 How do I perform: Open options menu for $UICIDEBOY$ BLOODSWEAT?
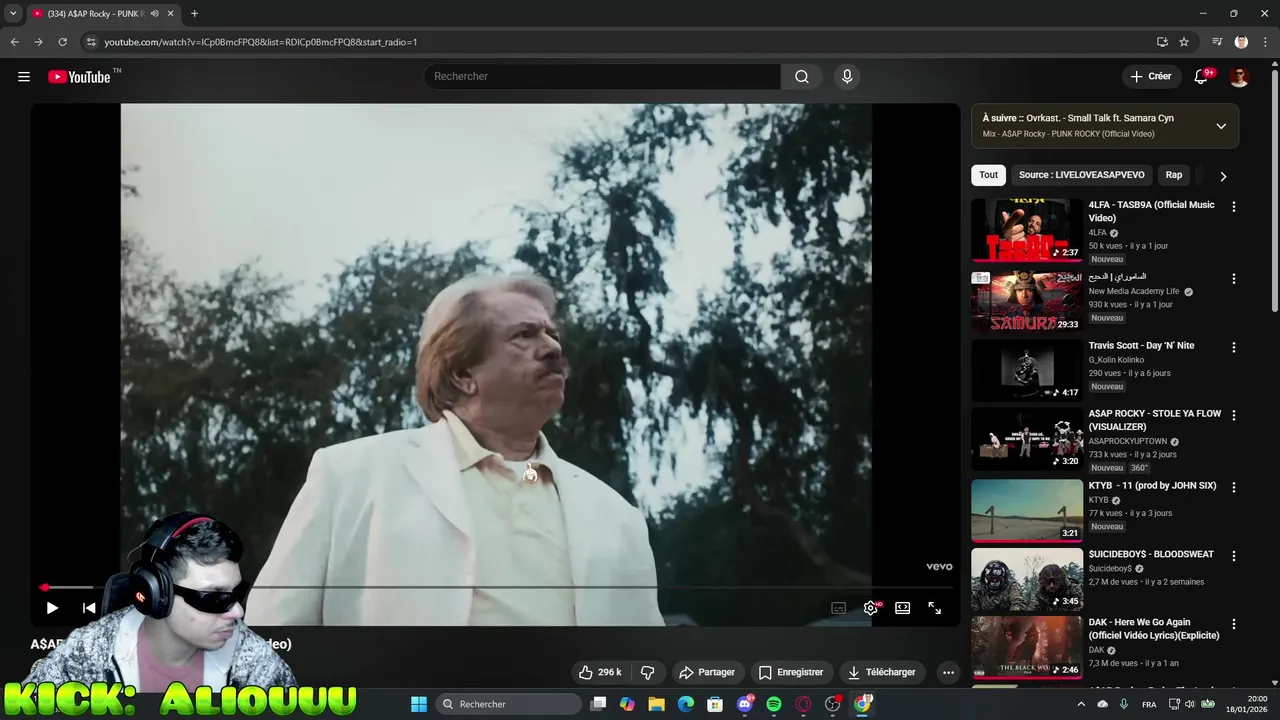(x=1233, y=555)
